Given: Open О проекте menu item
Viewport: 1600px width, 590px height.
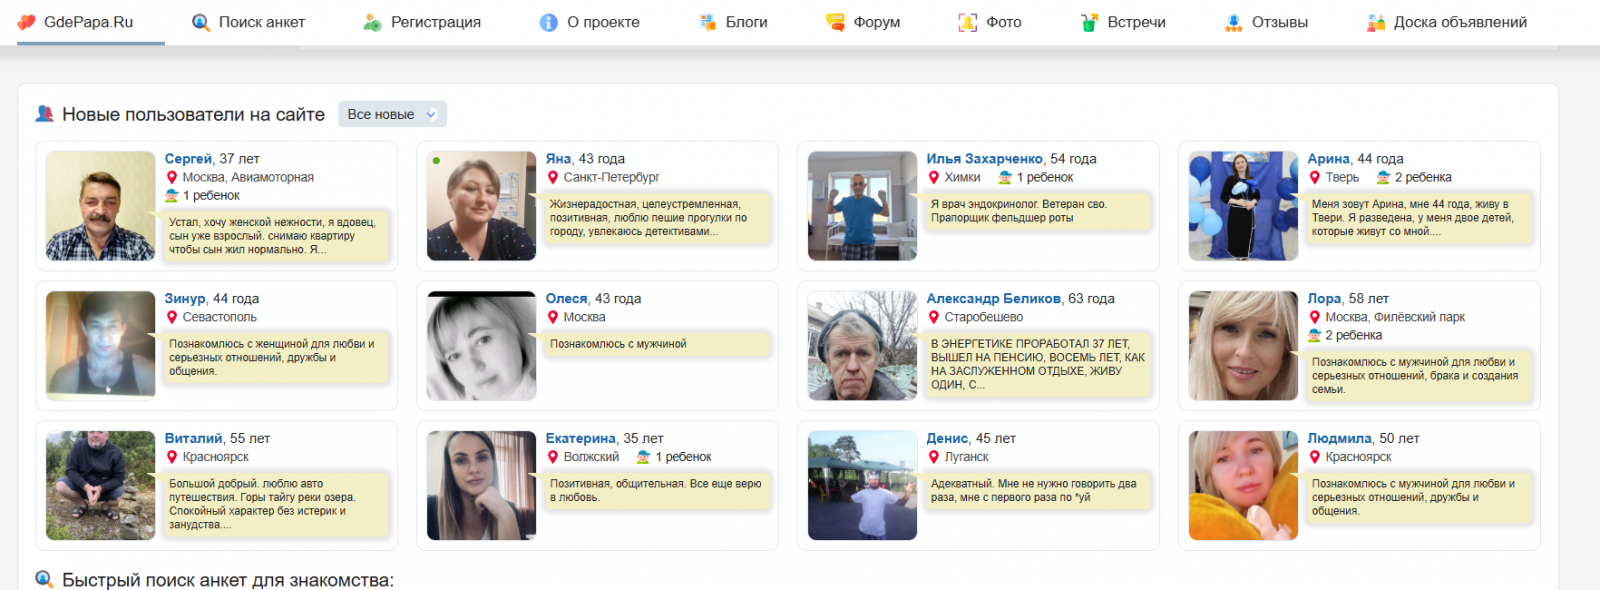Looking at the screenshot, I should (x=590, y=22).
